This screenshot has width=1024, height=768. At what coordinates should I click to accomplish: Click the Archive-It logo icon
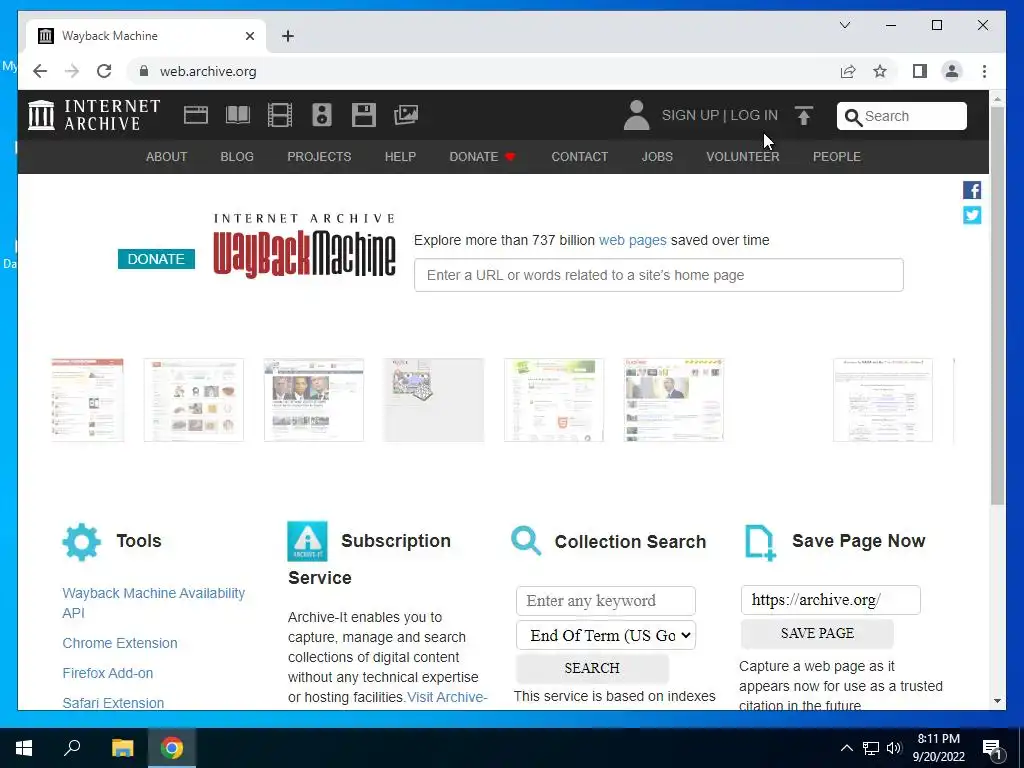(x=307, y=541)
